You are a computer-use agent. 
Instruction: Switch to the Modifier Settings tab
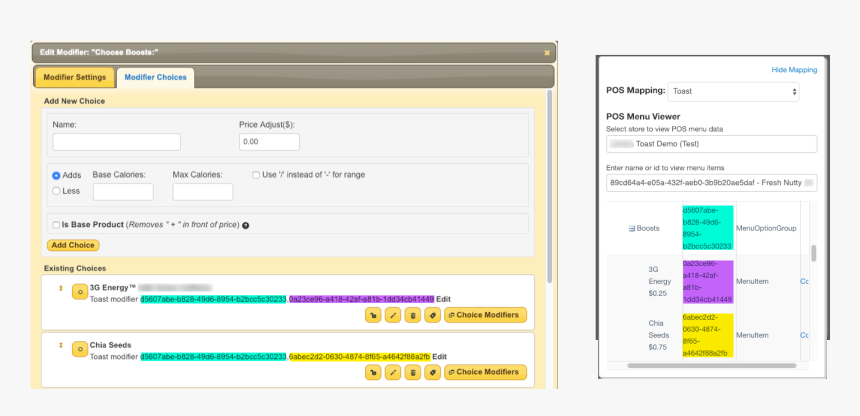[75, 77]
